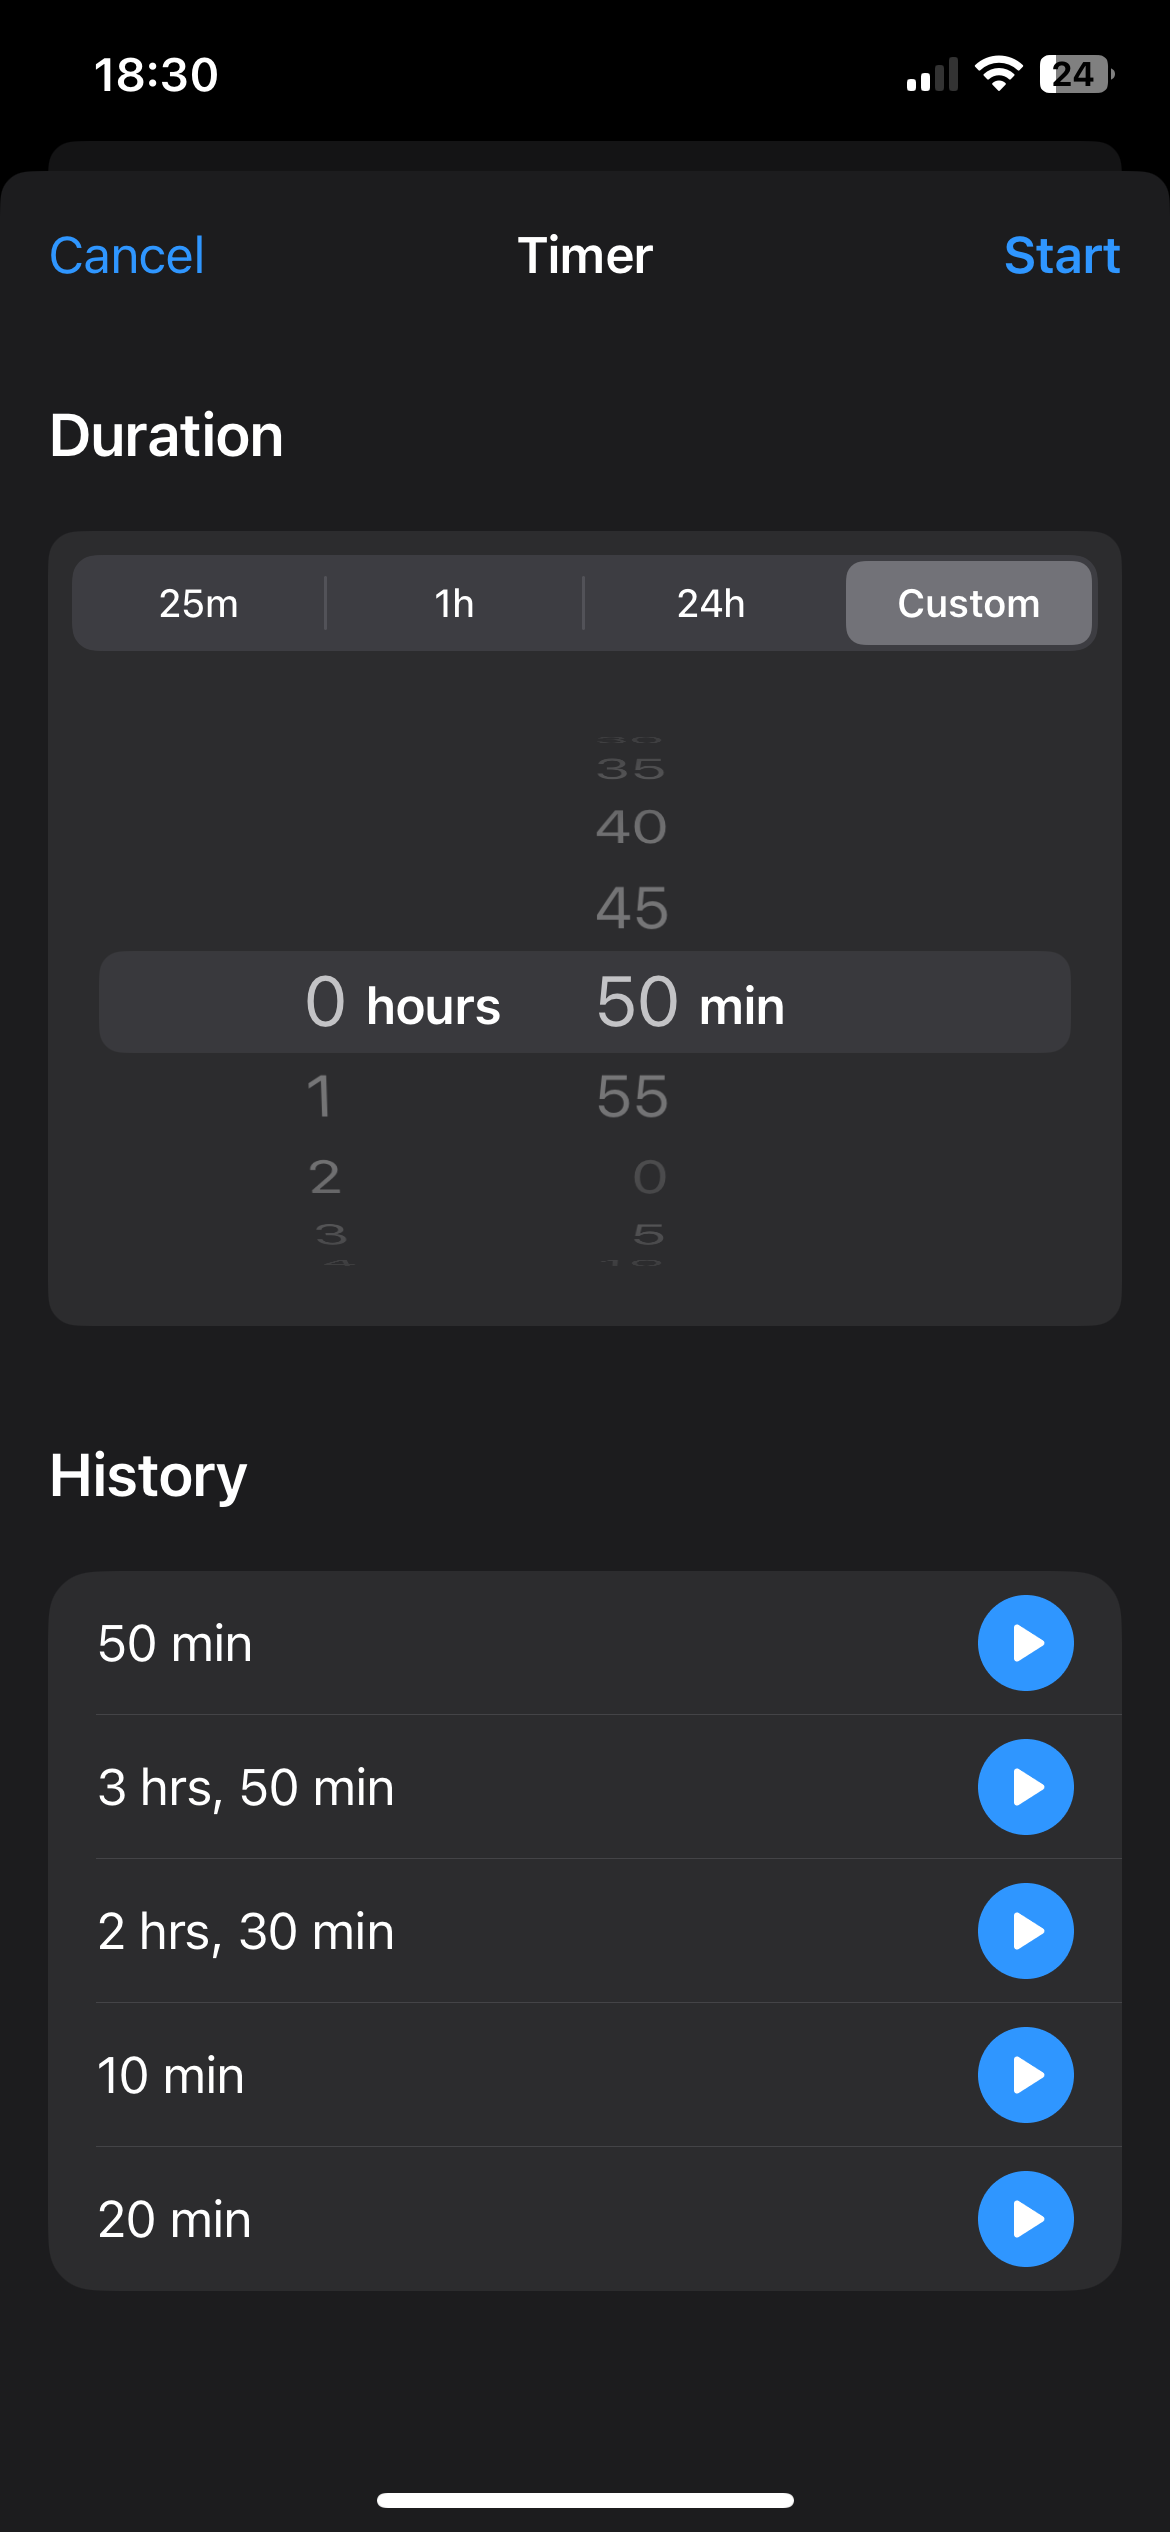Pick 45 in the minutes wheel
Screen dimensions: 1170x2532
[632, 908]
